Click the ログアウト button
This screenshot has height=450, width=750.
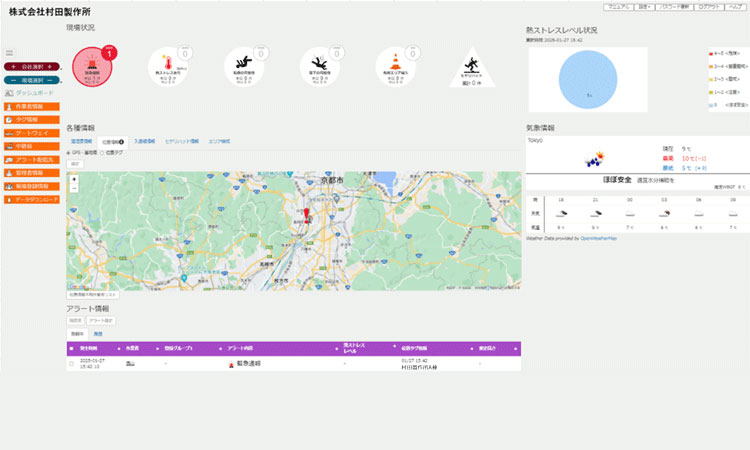click(708, 7)
